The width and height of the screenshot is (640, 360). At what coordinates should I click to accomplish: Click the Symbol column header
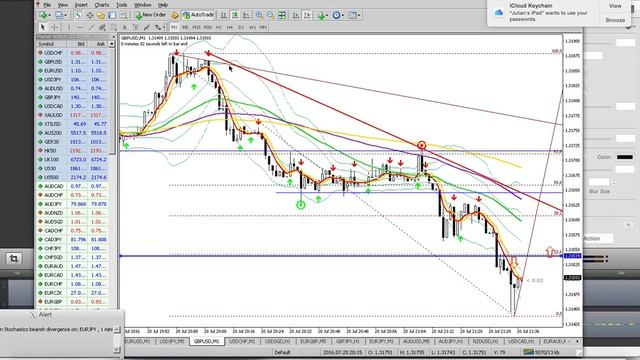[x=46, y=44]
